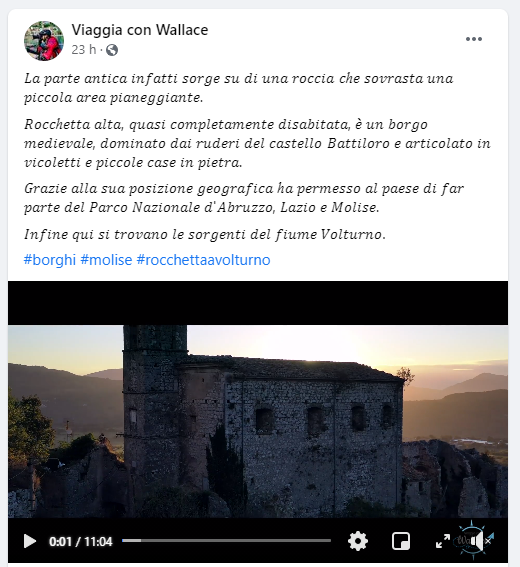Play the video with the play button
Image resolution: width=520 pixels, height=567 pixels.
click(30, 541)
